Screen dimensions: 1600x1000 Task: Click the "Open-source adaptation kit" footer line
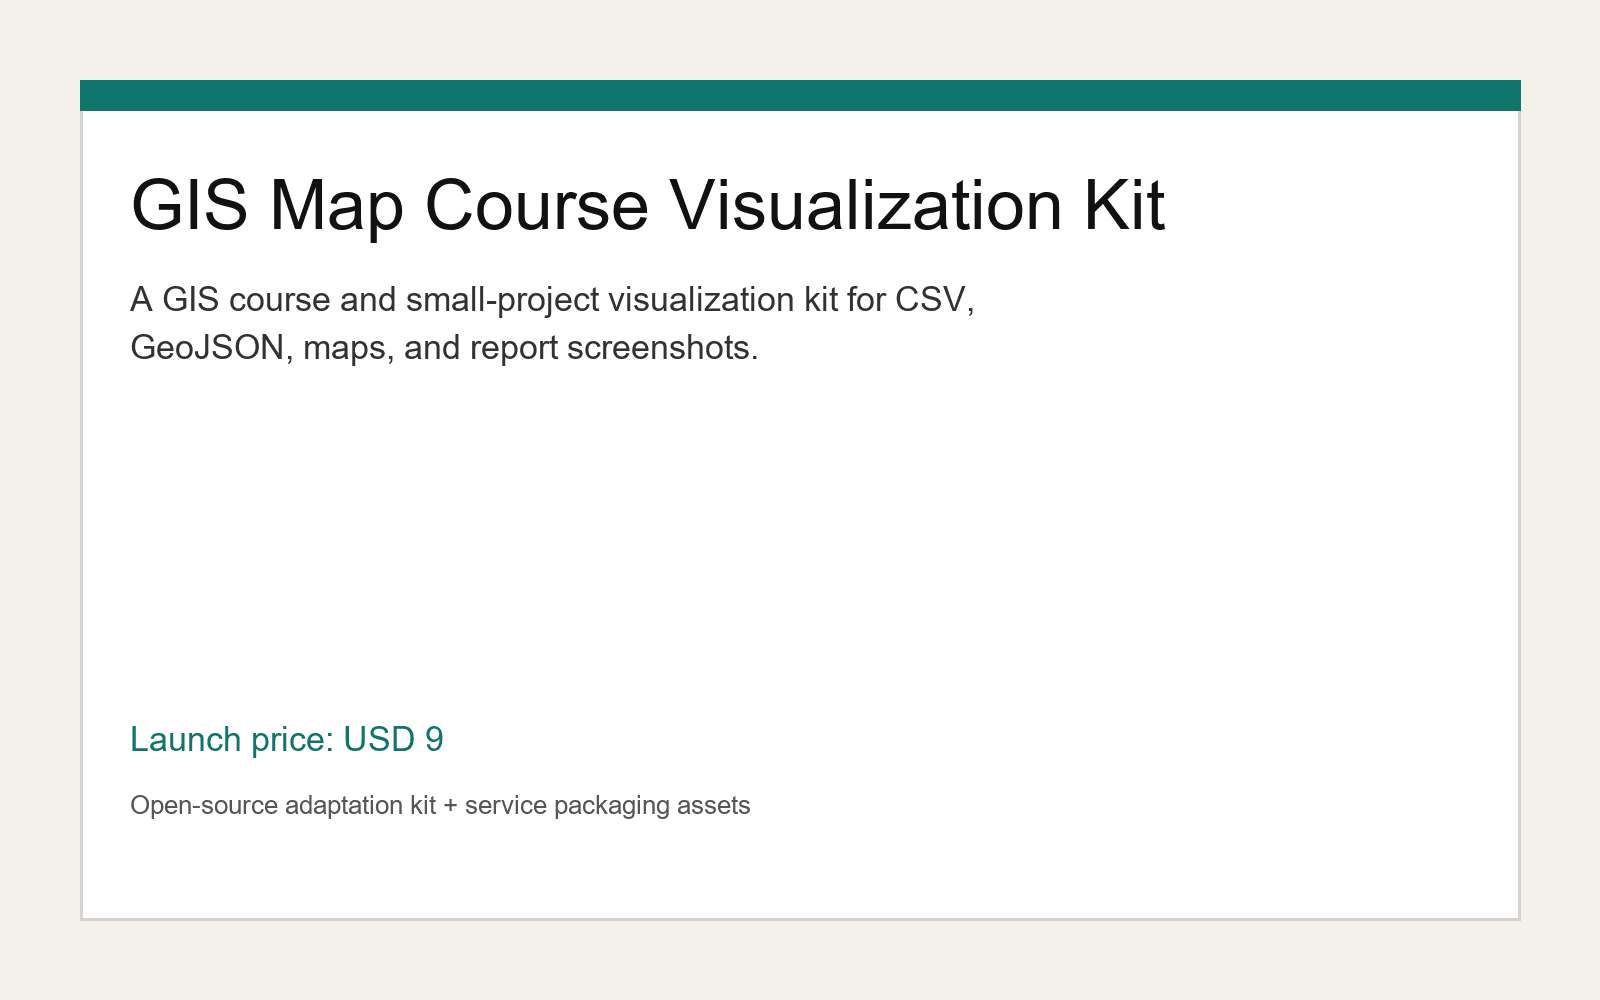pos(440,805)
